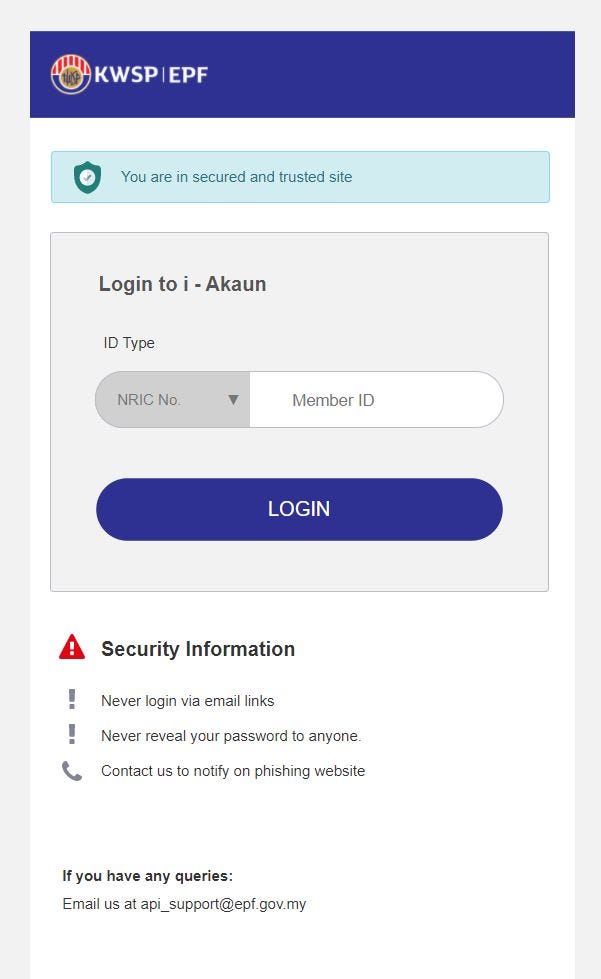Click the exclamation mark beside password warning
The height and width of the screenshot is (979, 601).
coord(72,734)
